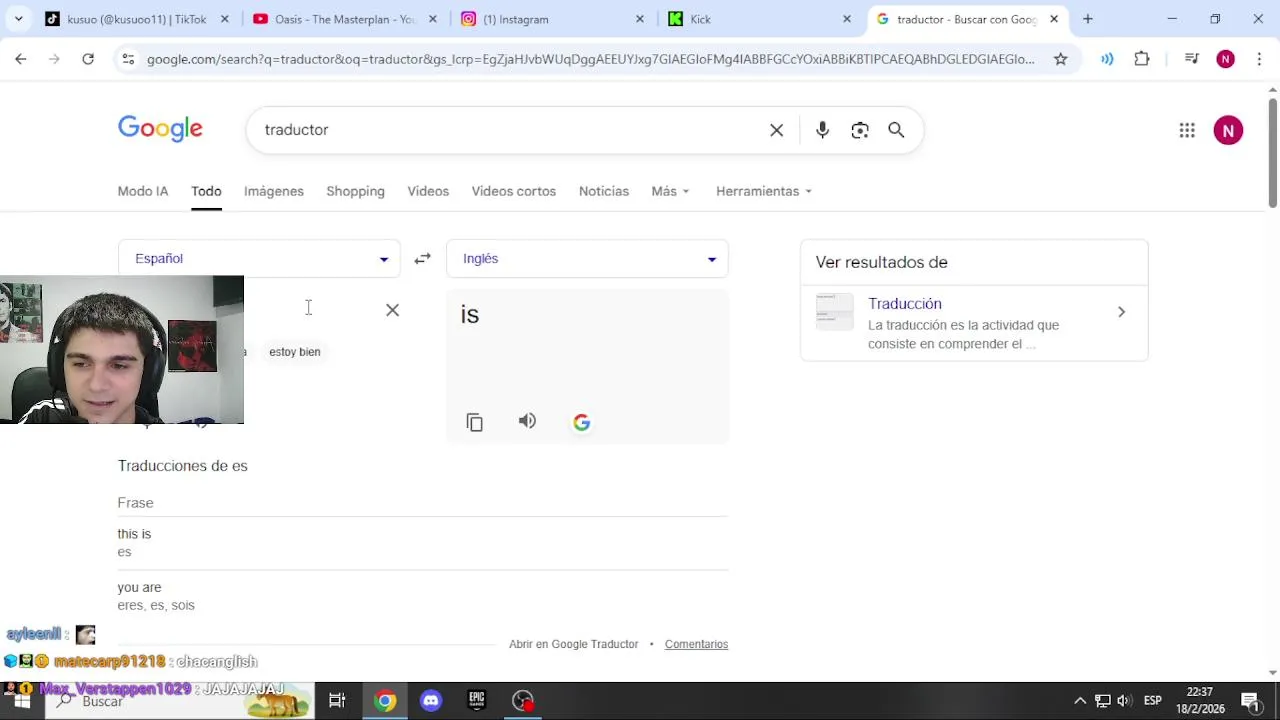The width and height of the screenshot is (1280, 720).
Task: Select the Noticias search tab
Action: pyautogui.click(x=604, y=191)
